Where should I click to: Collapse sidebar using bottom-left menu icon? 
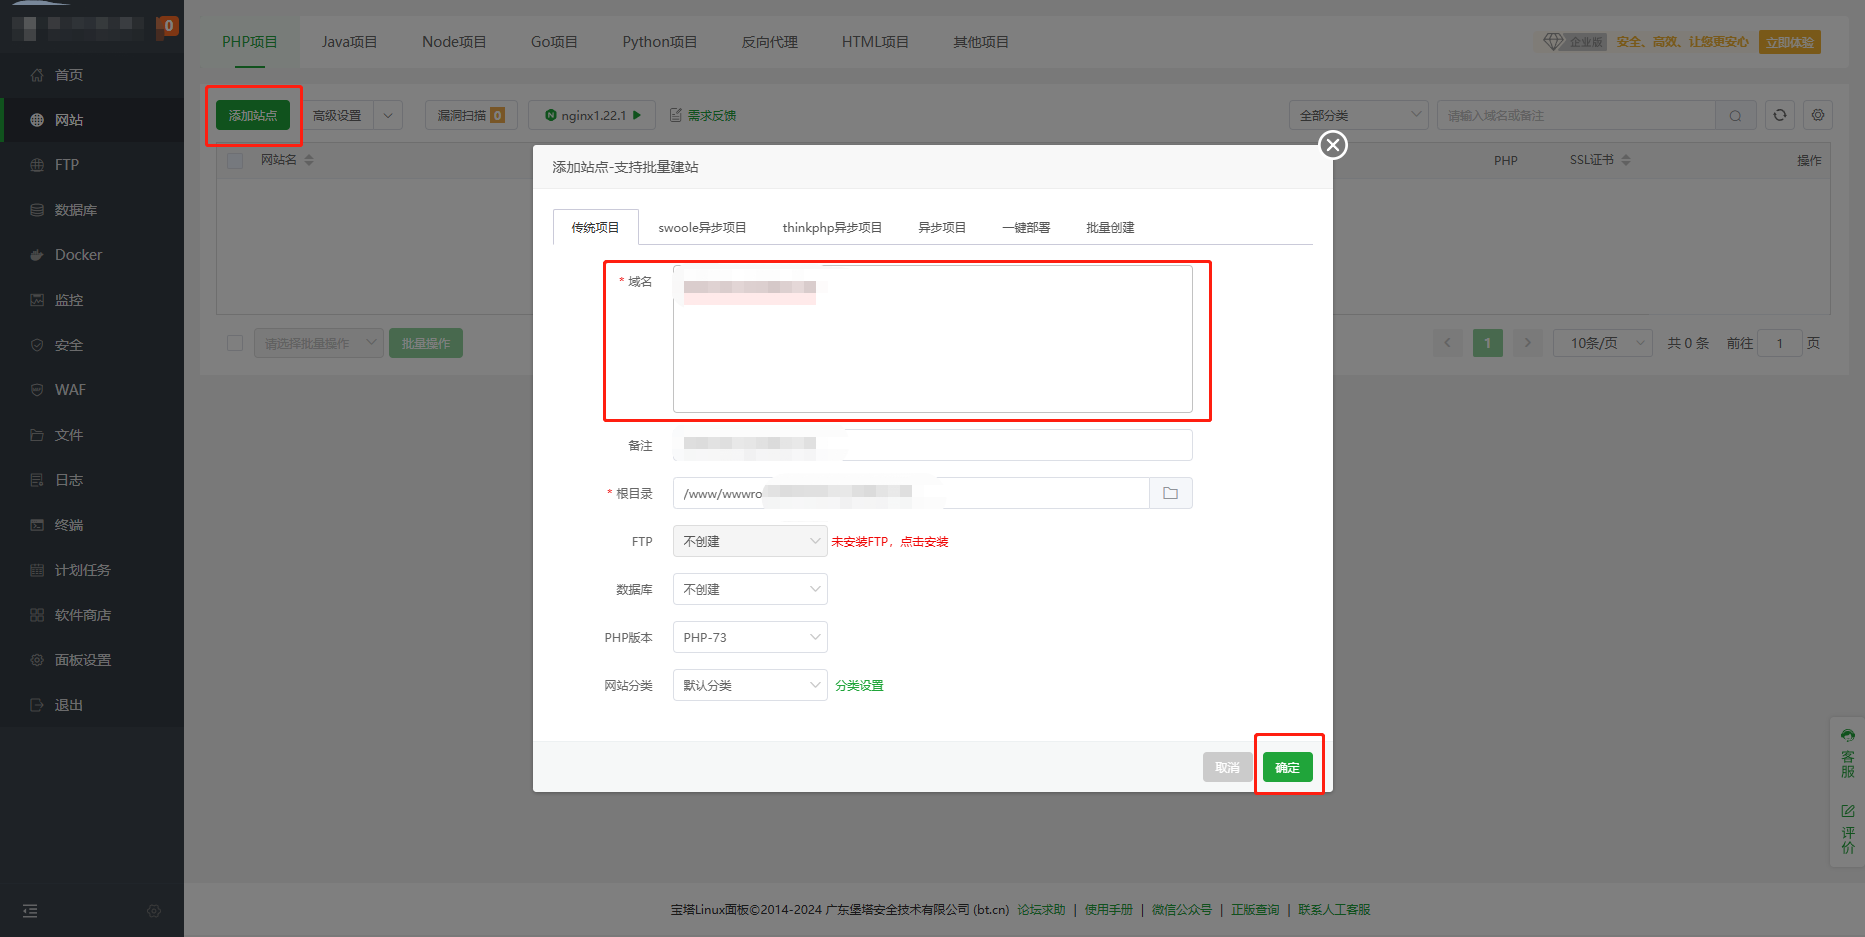(30, 911)
